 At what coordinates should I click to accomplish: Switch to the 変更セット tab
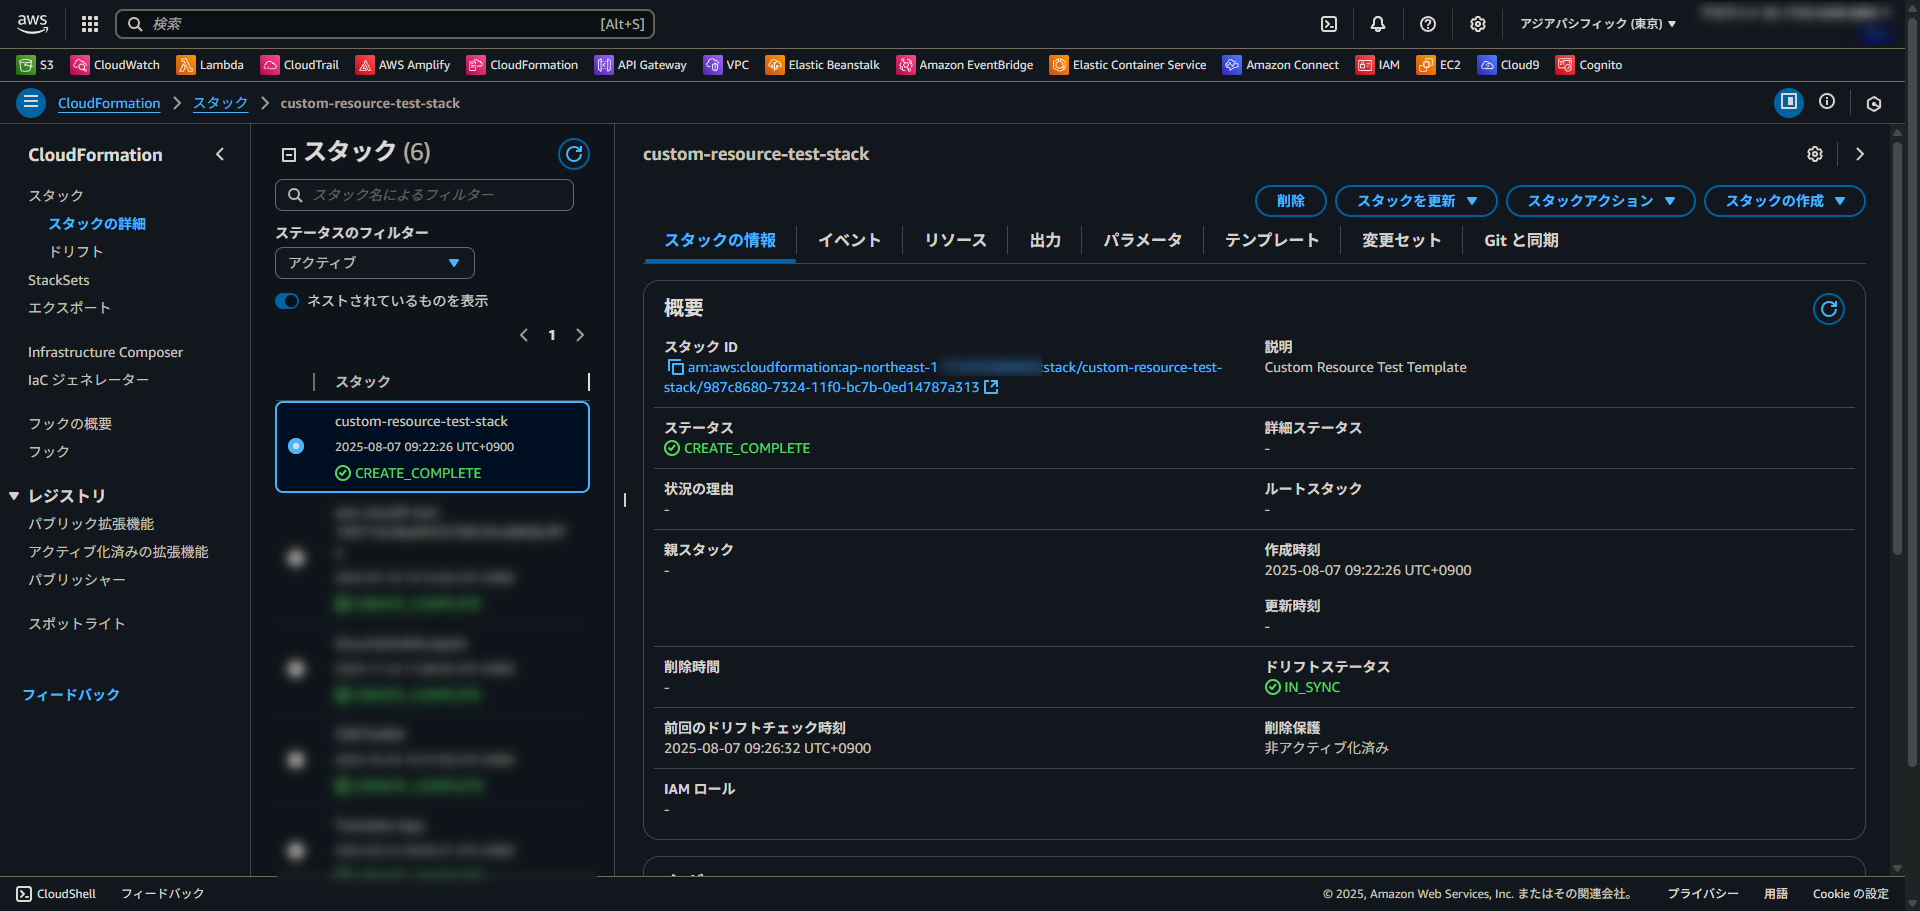coord(1401,240)
